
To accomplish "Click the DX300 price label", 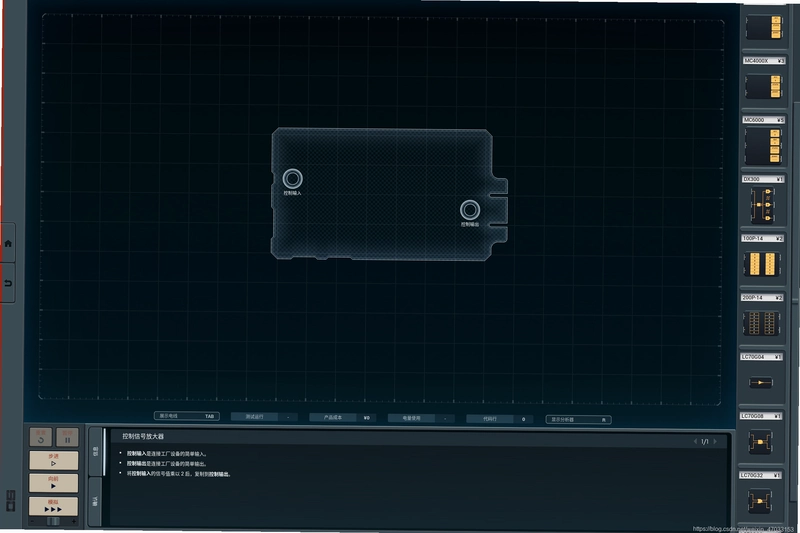I will point(763,179).
